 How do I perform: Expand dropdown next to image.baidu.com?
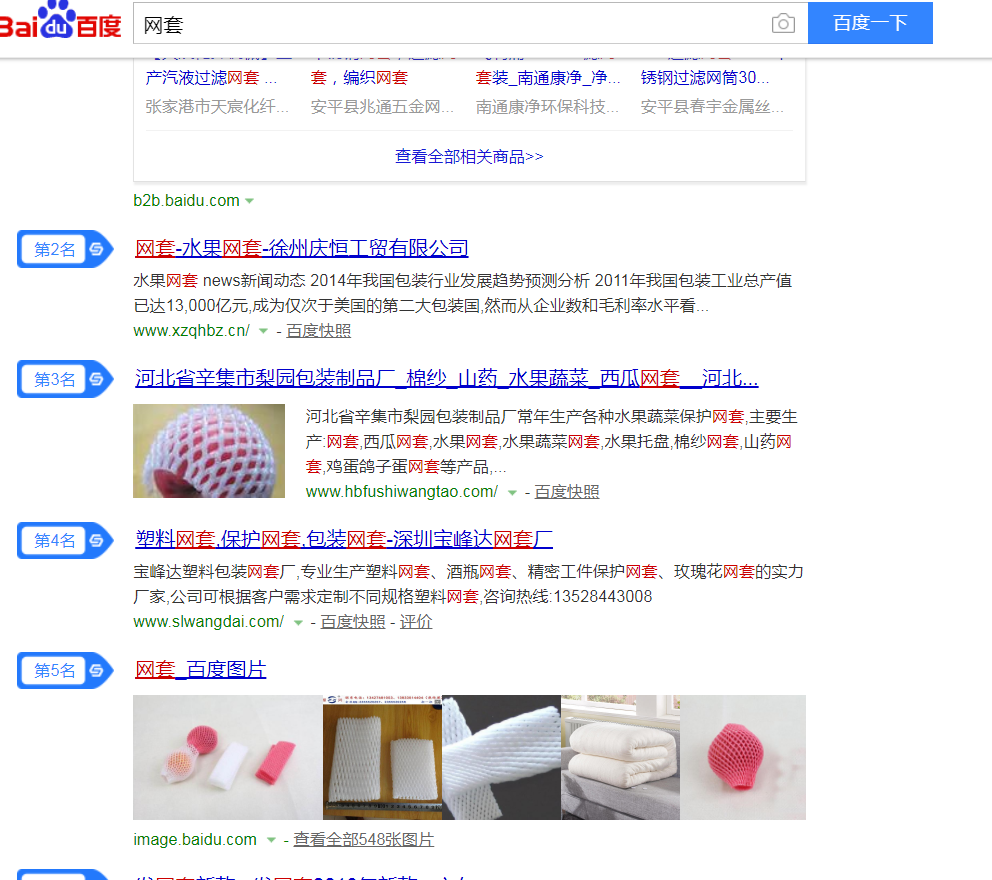pos(271,840)
